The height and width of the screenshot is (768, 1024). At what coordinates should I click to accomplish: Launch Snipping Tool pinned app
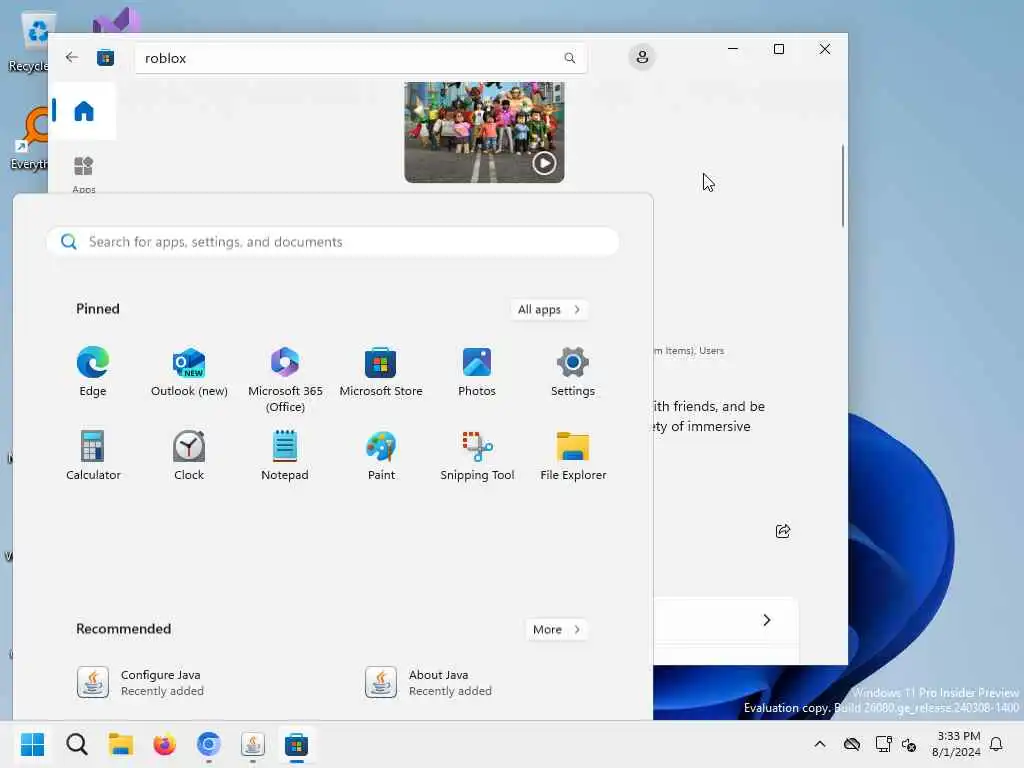point(477,455)
